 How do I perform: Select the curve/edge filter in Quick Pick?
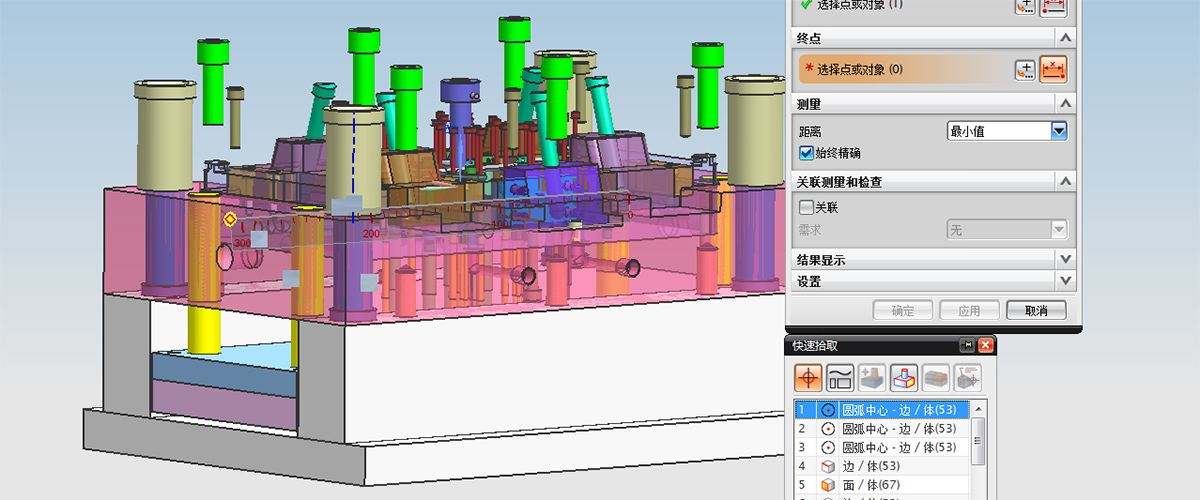pyautogui.click(x=840, y=377)
